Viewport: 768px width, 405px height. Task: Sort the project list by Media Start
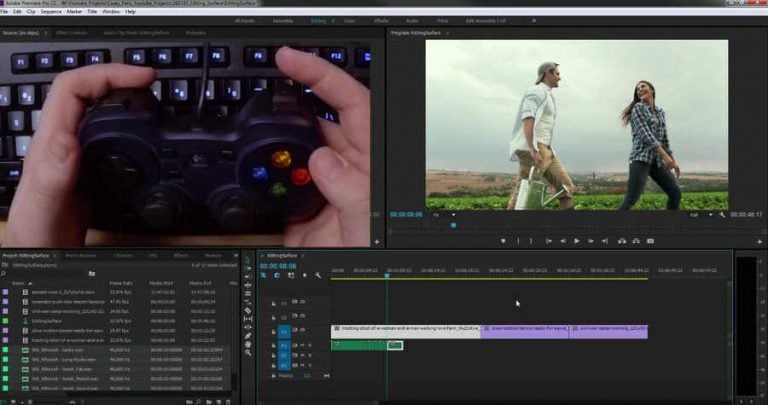pyautogui.click(x=161, y=283)
